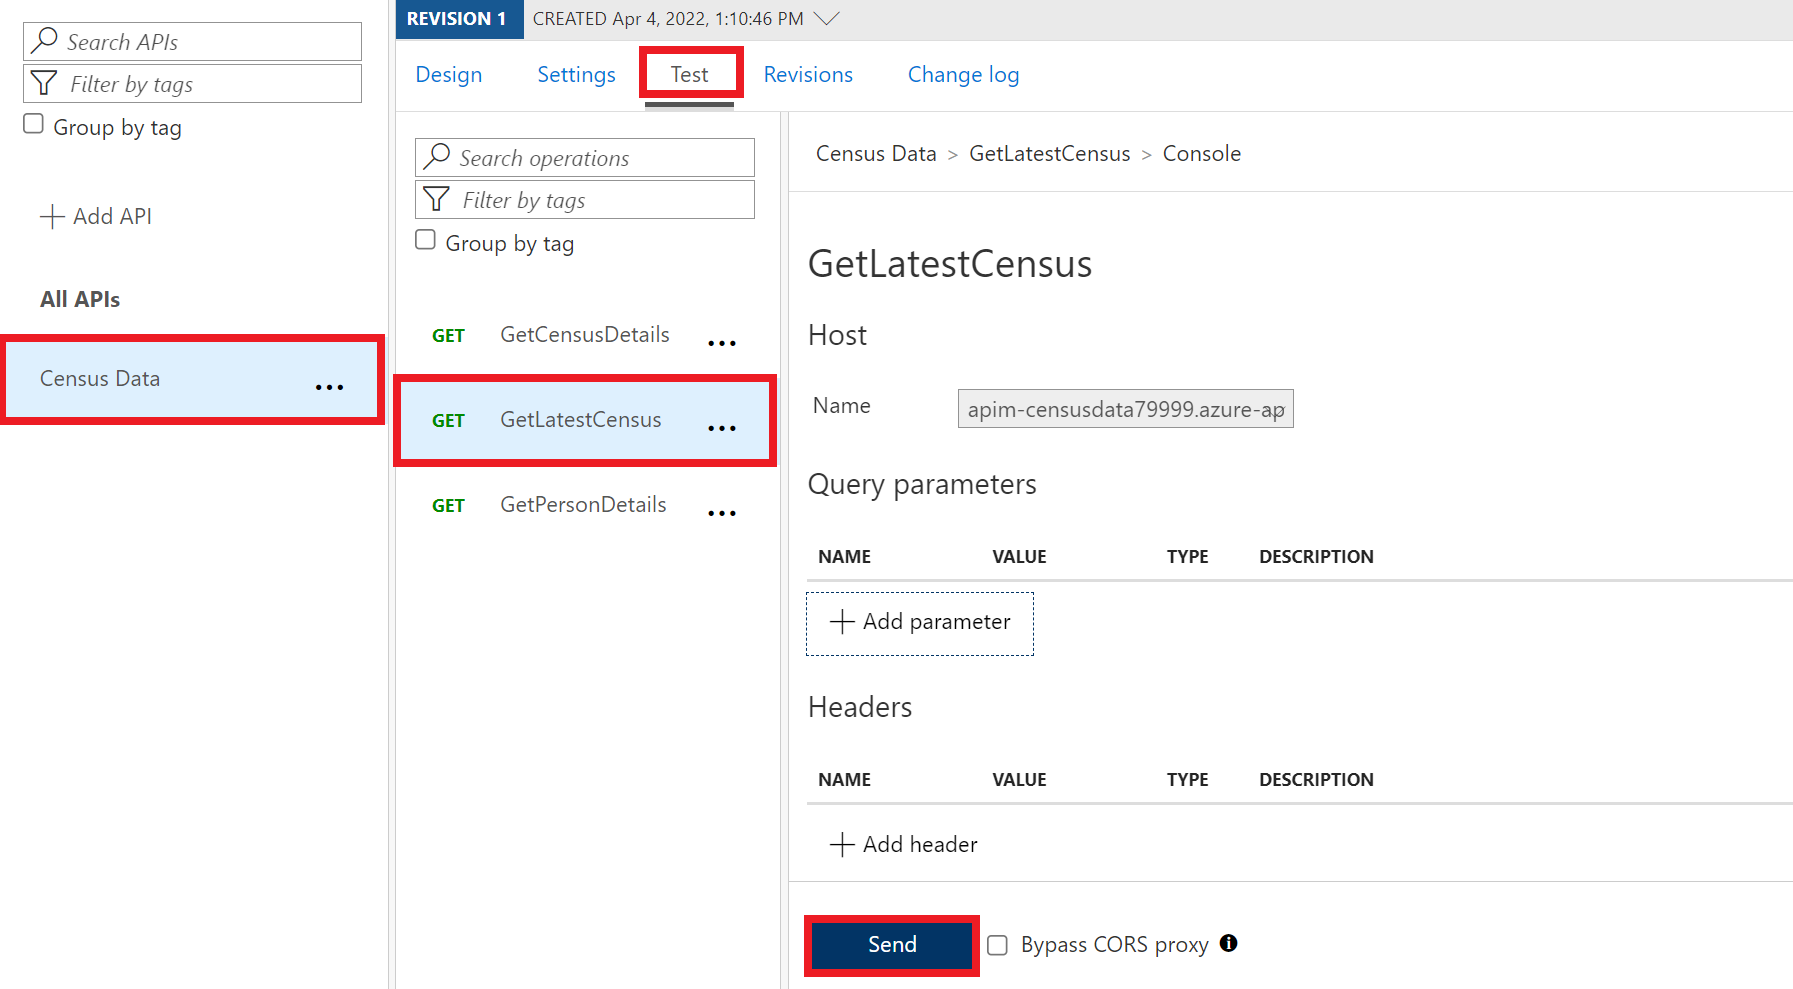Select the GetPersonDetails operation
This screenshot has height=989, width=1793.
[585, 505]
